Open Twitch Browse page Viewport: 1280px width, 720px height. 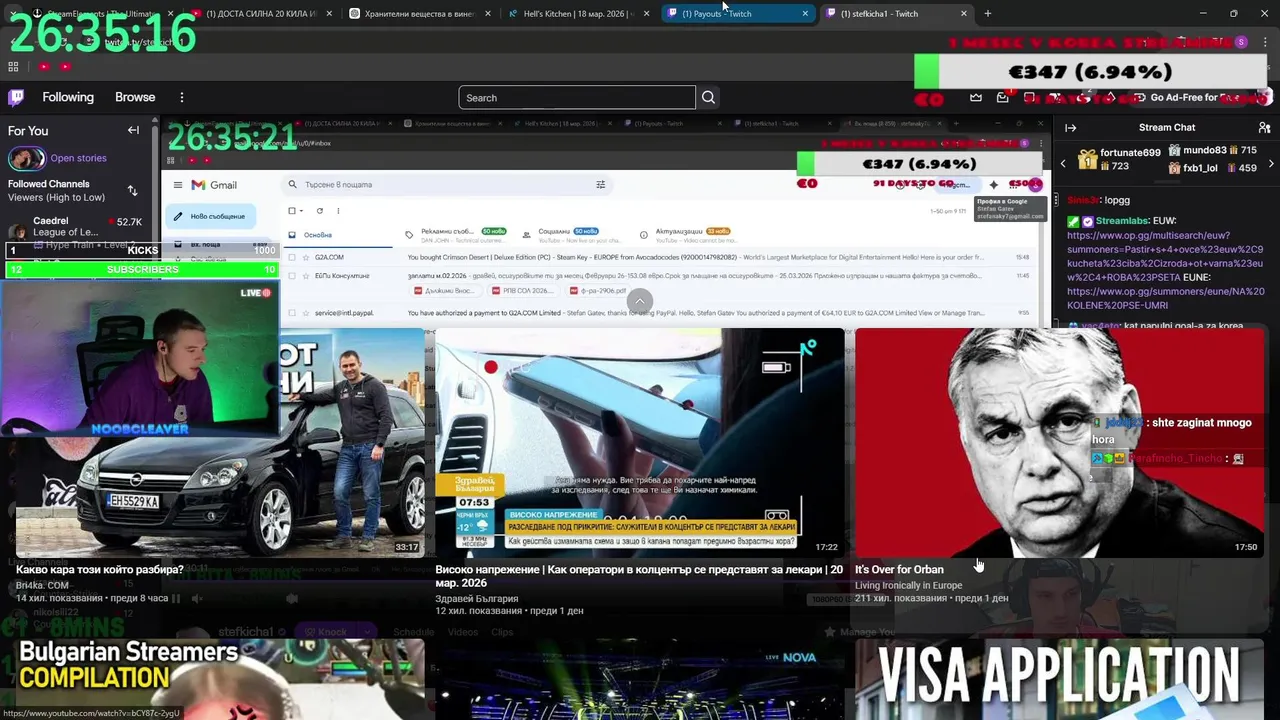[x=135, y=98]
